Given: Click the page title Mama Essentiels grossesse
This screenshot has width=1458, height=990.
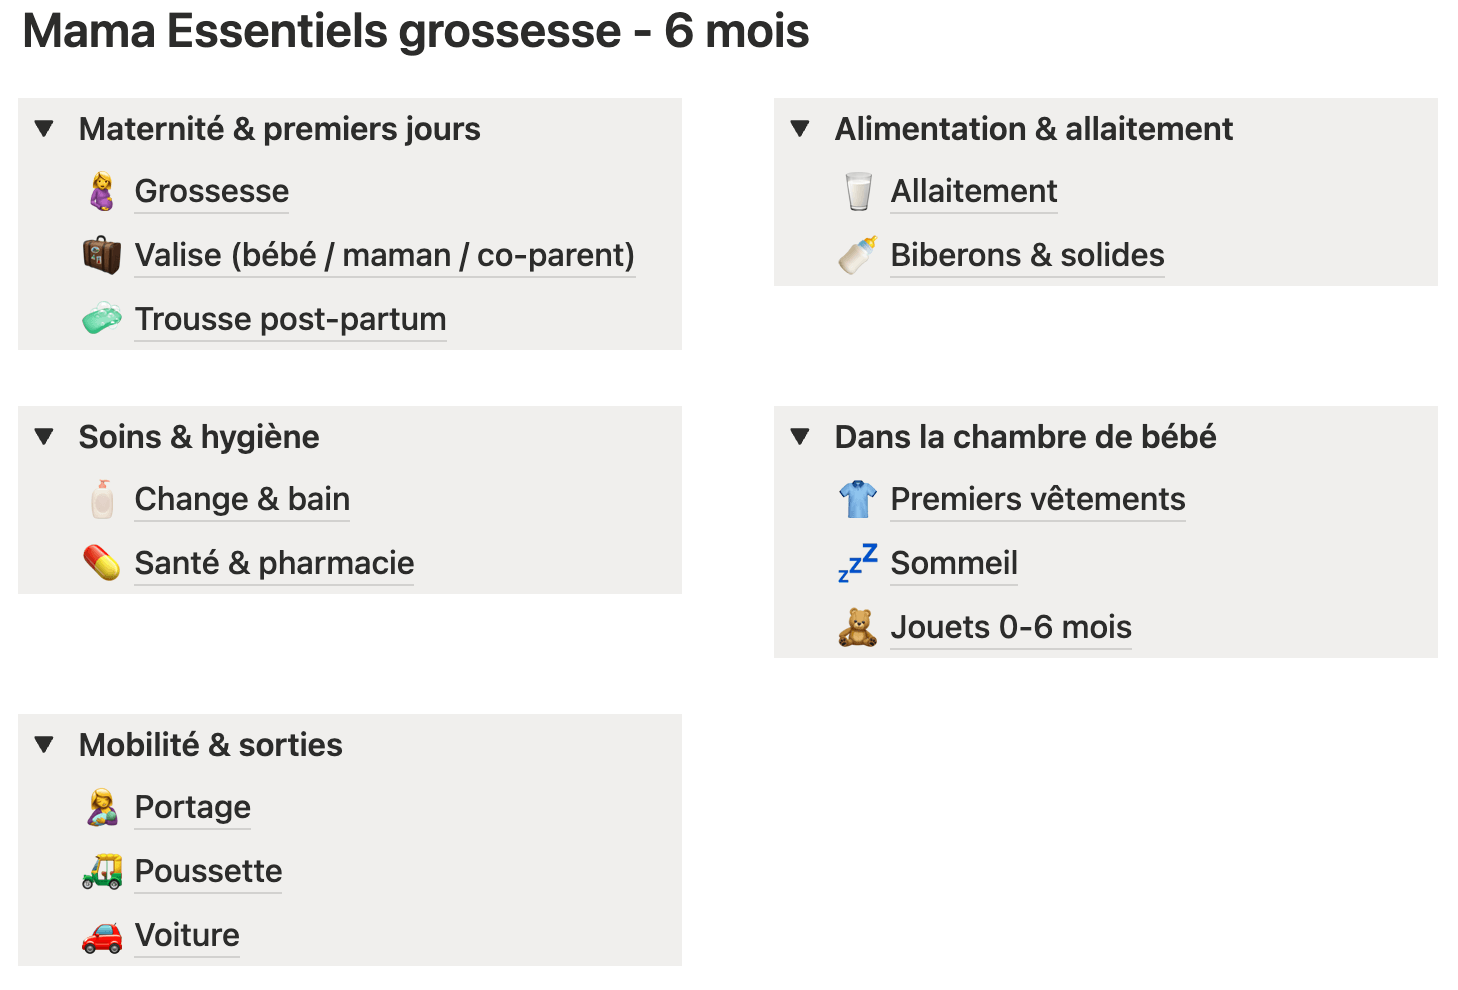Looking at the screenshot, I should (415, 31).
